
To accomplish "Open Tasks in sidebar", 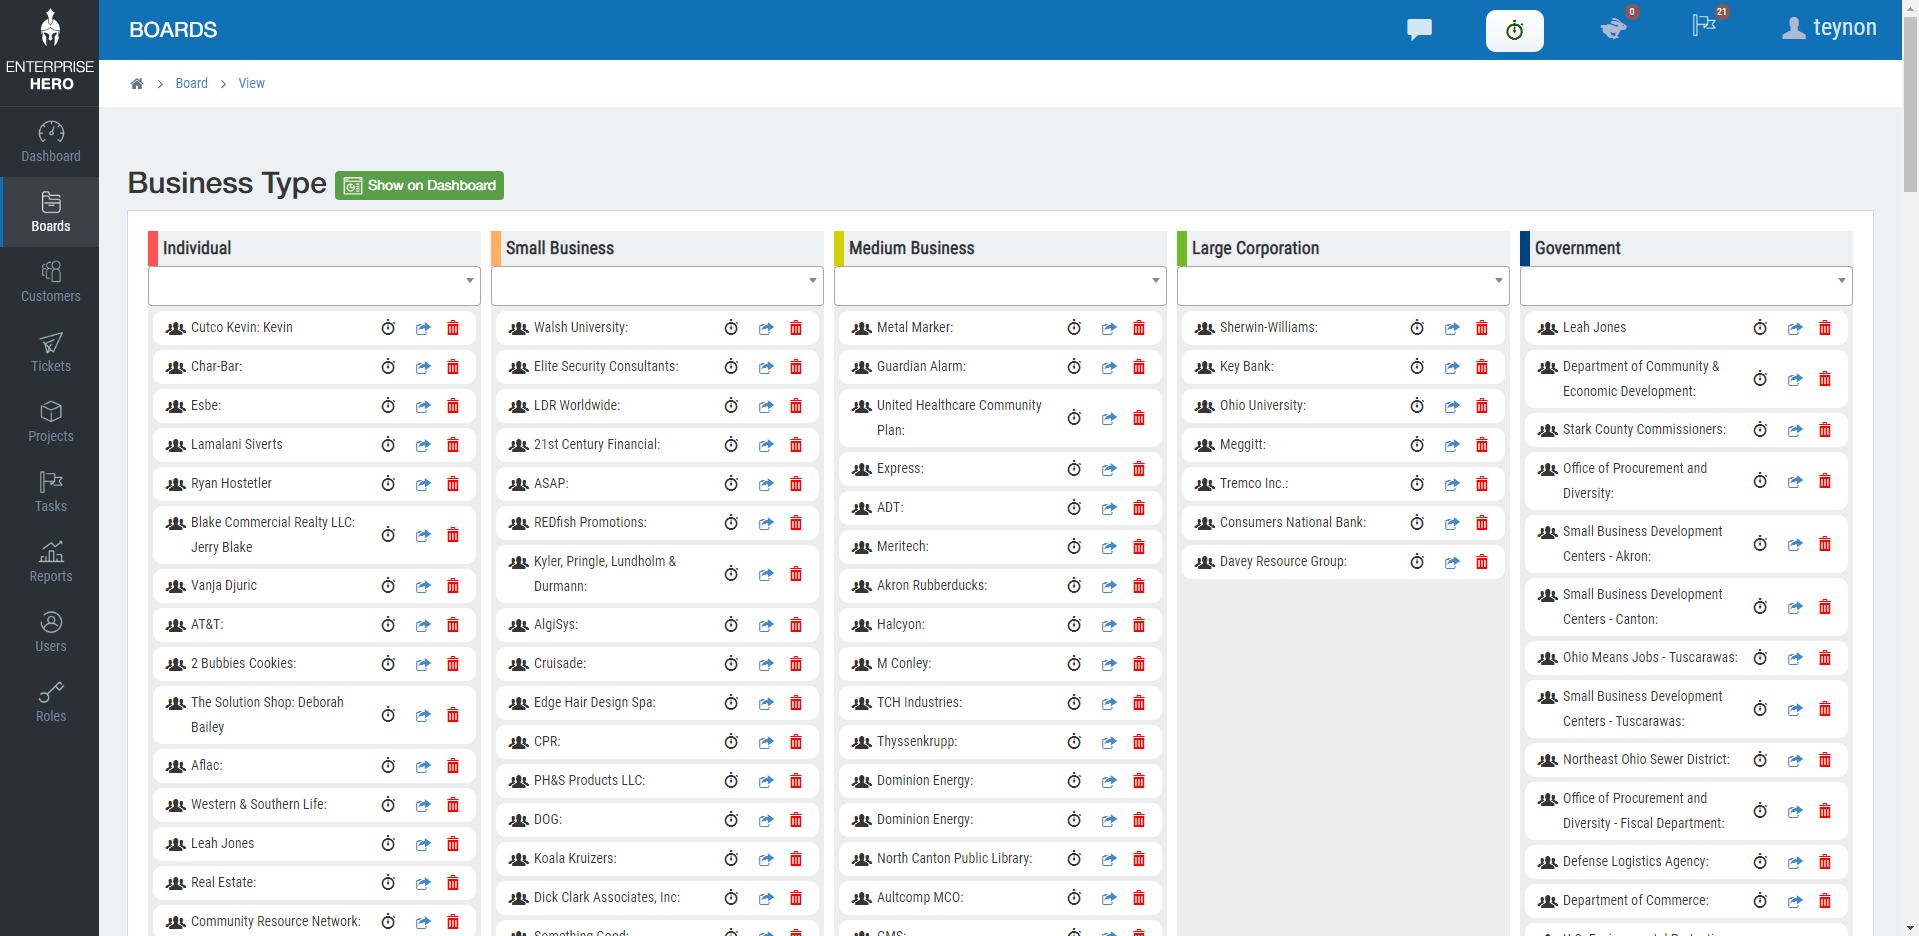I will (50, 492).
